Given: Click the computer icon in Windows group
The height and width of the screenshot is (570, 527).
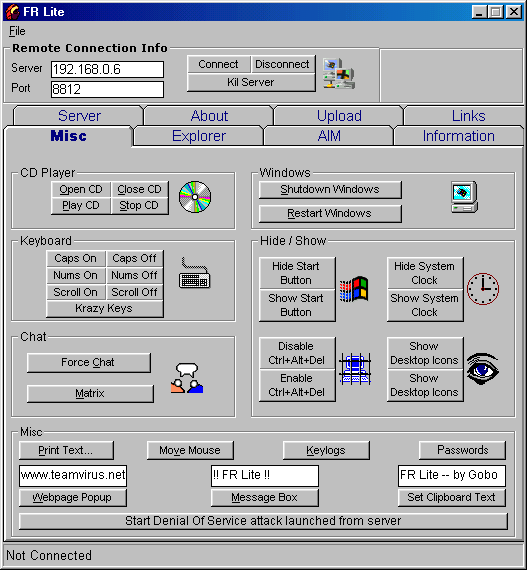Looking at the screenshot, I should pyautogui.click(x=464, y=197).
